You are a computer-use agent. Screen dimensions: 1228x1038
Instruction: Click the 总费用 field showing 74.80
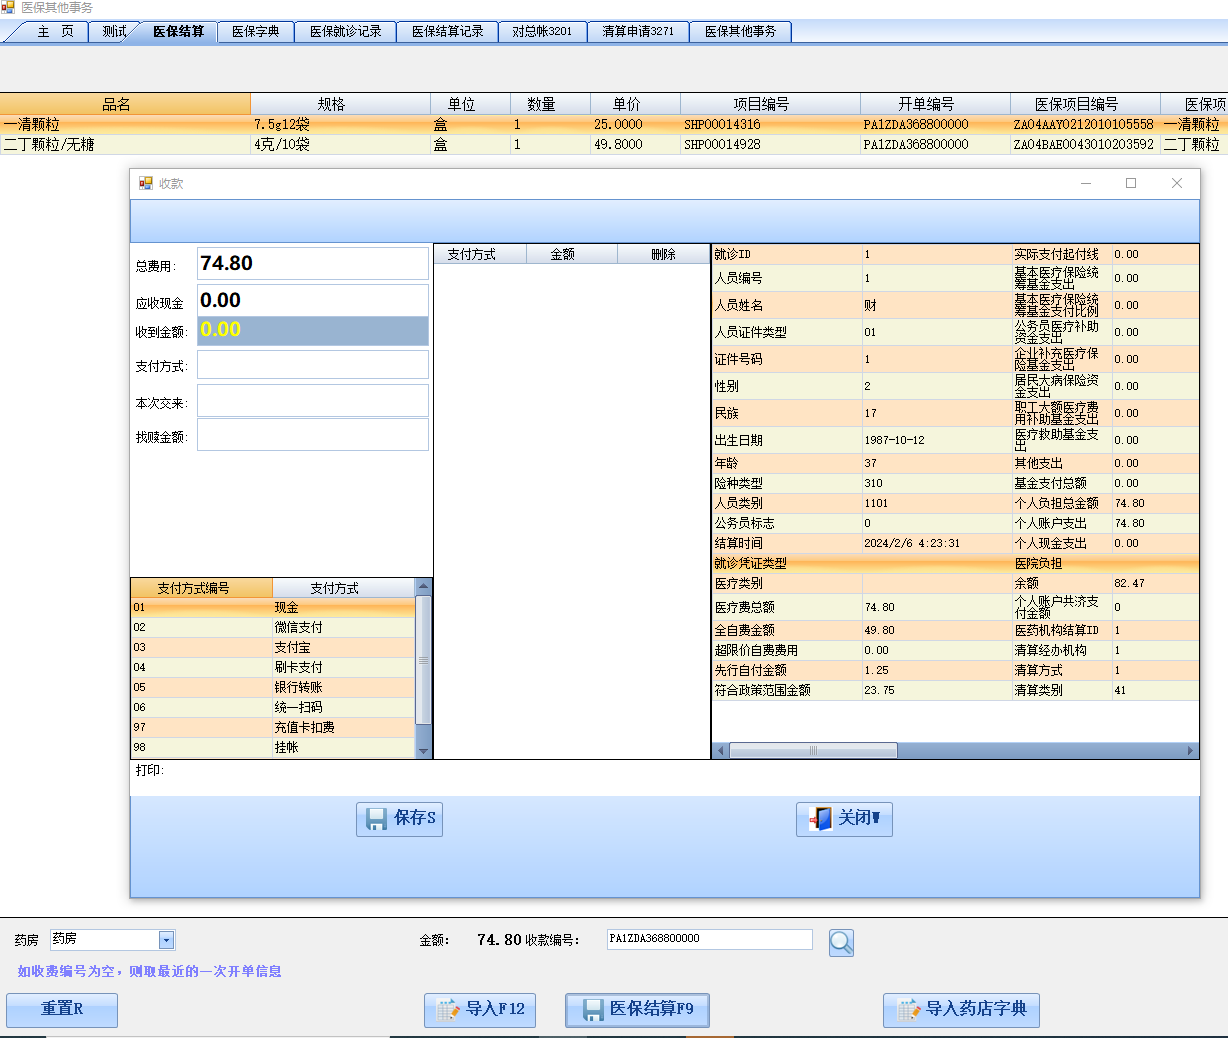pos(313,264)
